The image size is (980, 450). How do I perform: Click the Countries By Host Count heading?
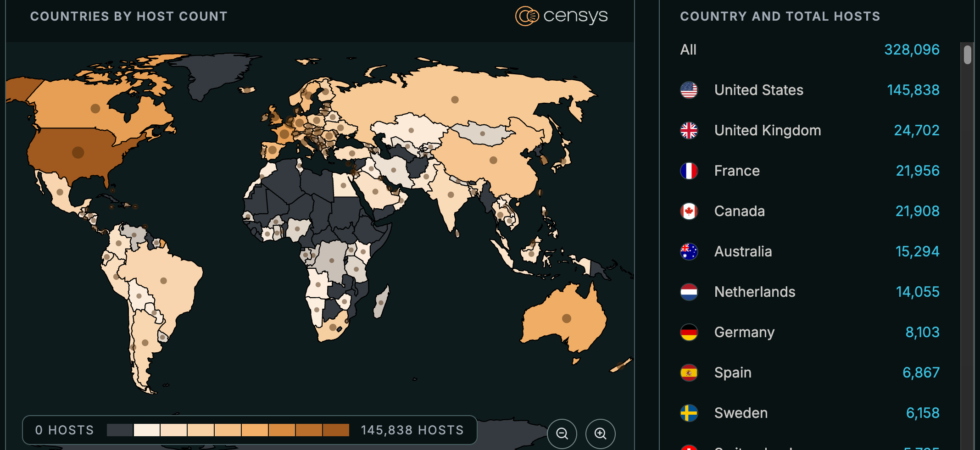[129, 16]
